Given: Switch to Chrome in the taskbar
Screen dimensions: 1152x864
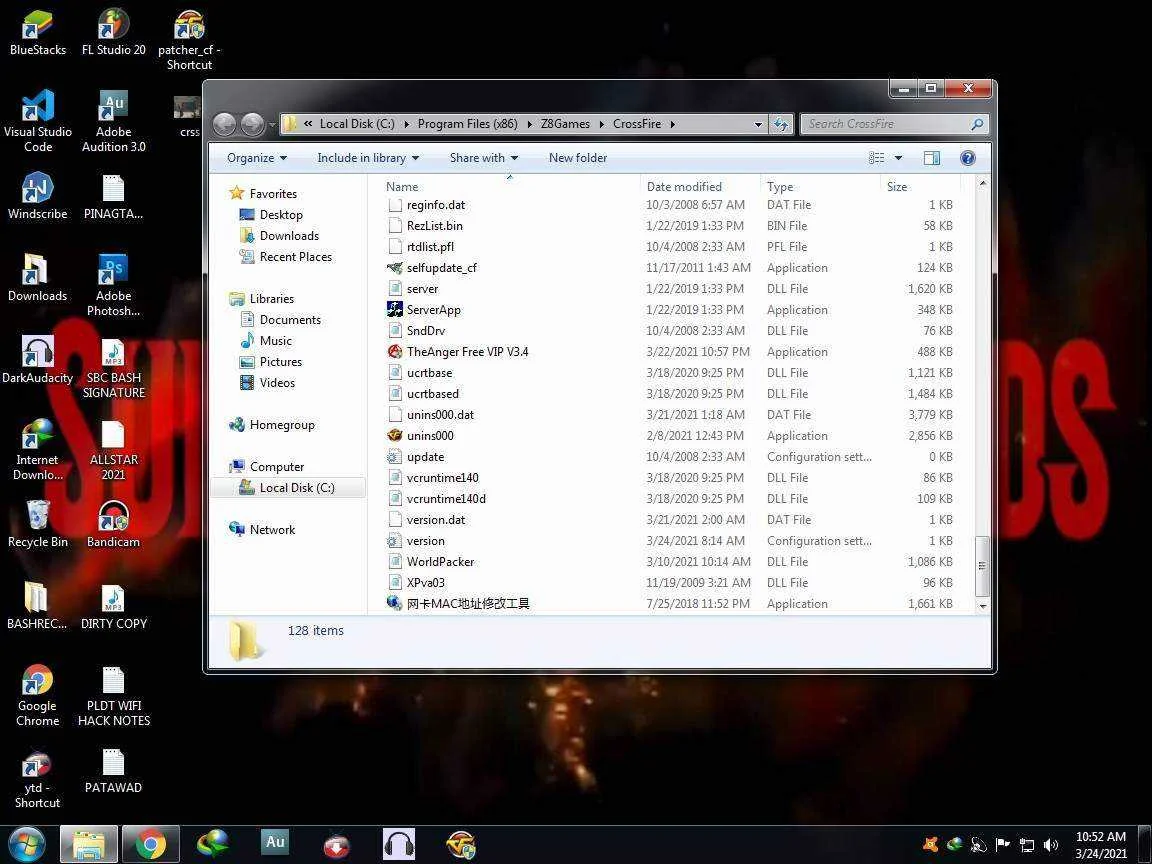Looking at the screenshot, I should 151,845.
